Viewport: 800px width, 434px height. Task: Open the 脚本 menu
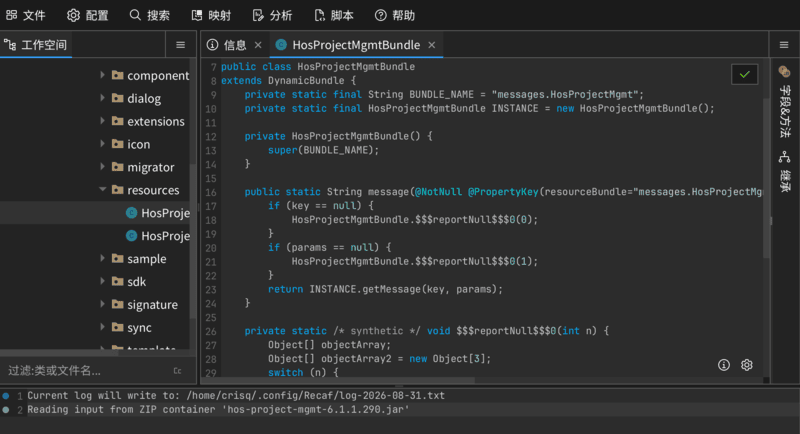[x=334, y=15]
